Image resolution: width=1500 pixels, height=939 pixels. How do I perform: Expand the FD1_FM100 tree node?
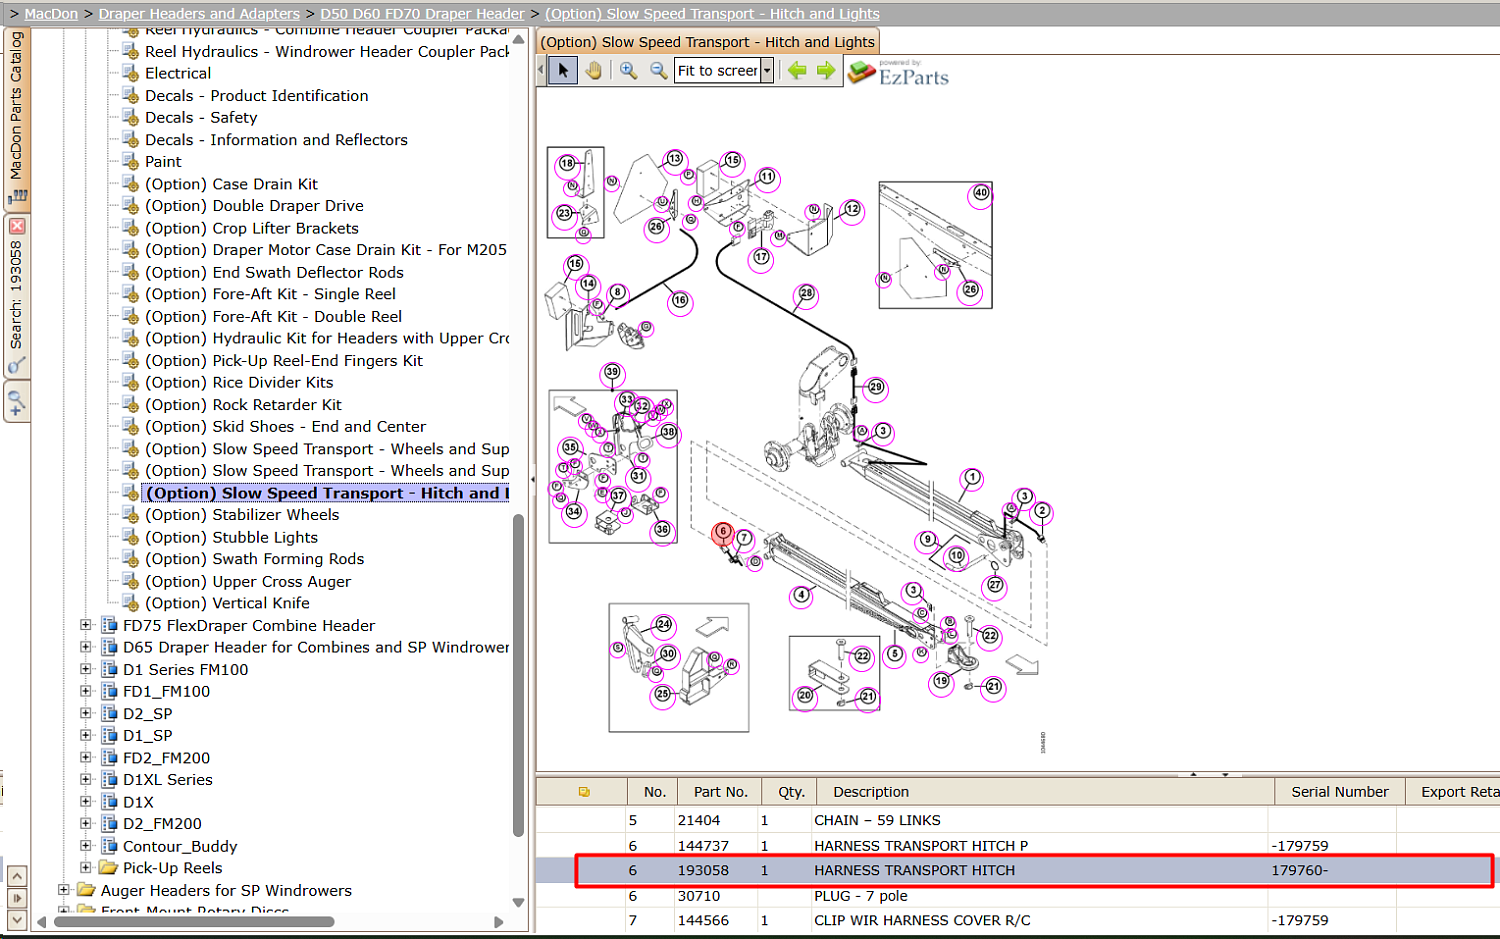click(86, 691)
